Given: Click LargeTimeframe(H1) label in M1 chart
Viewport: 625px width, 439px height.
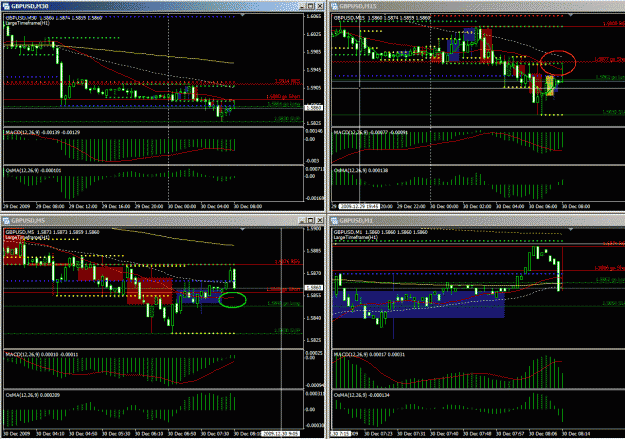Looking at the screenshot, I should [x=356, y=237].
